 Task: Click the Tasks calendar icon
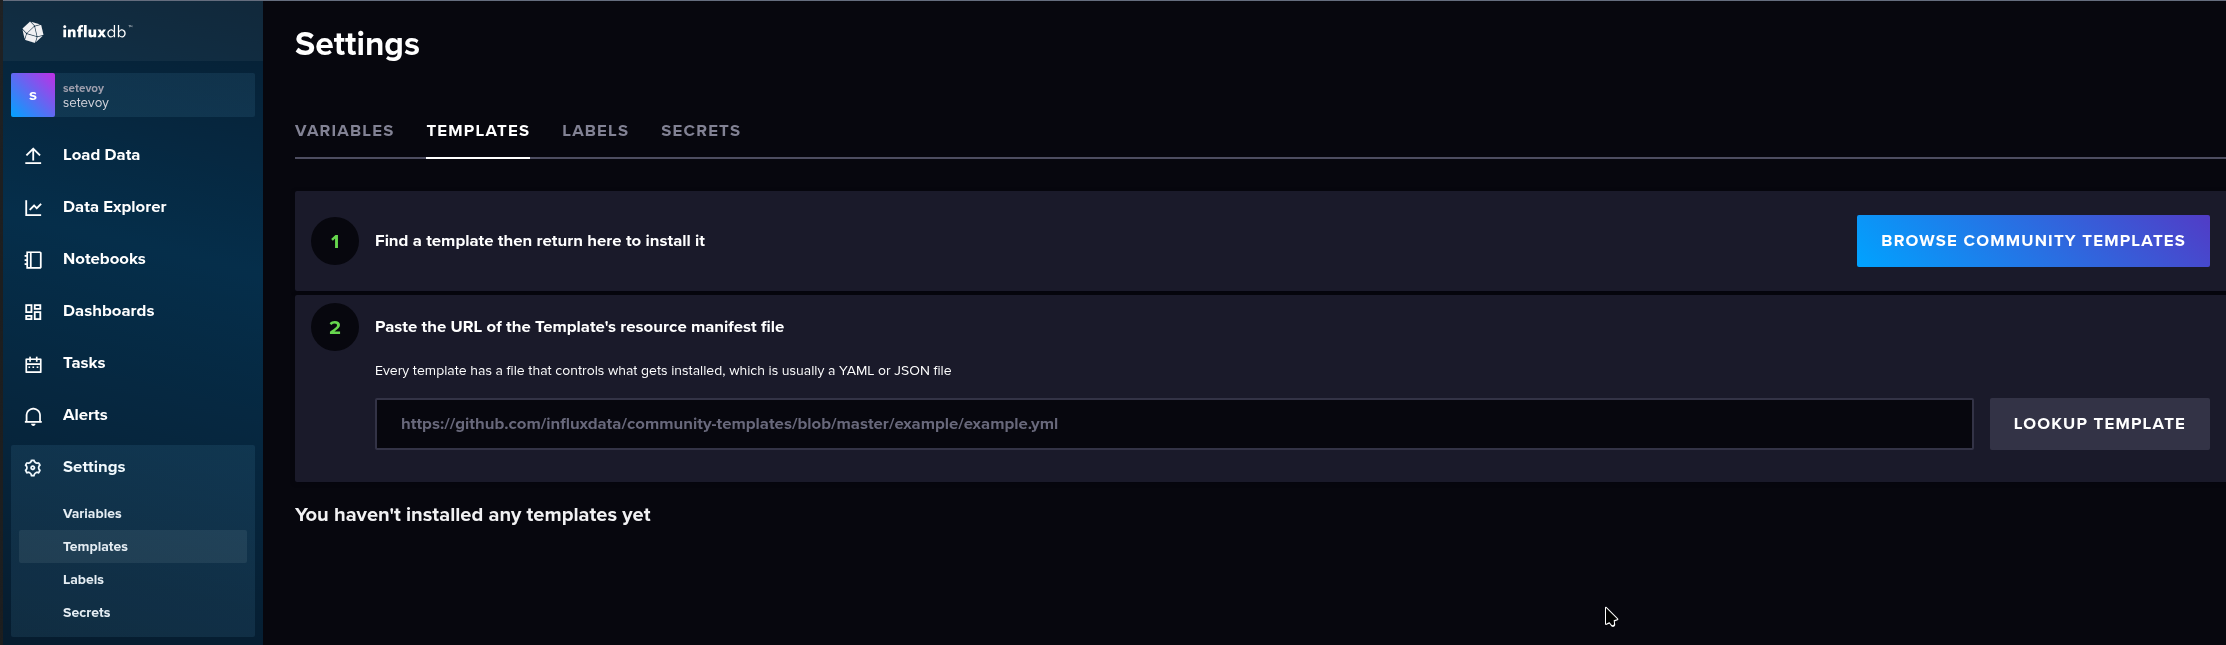coord(33,363)
